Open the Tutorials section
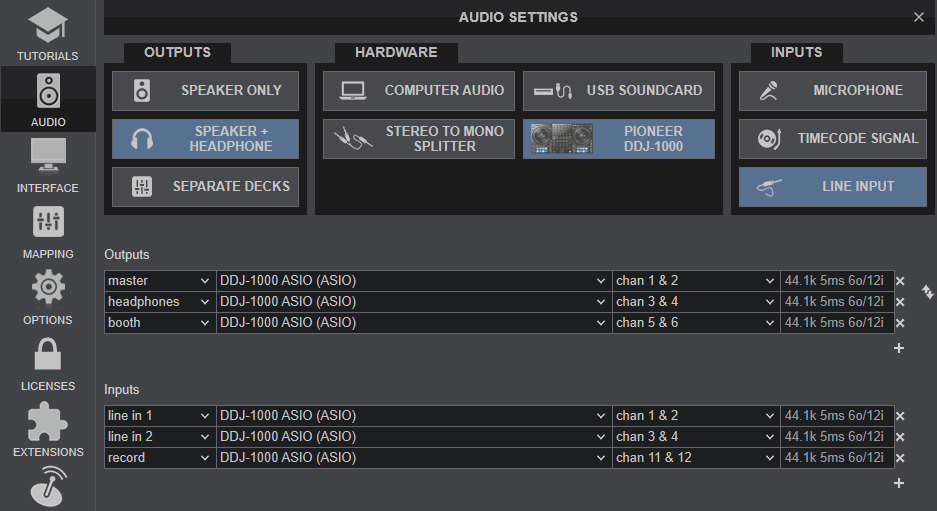937x511 pixels. pyautogui.click(x=48, y=33)
